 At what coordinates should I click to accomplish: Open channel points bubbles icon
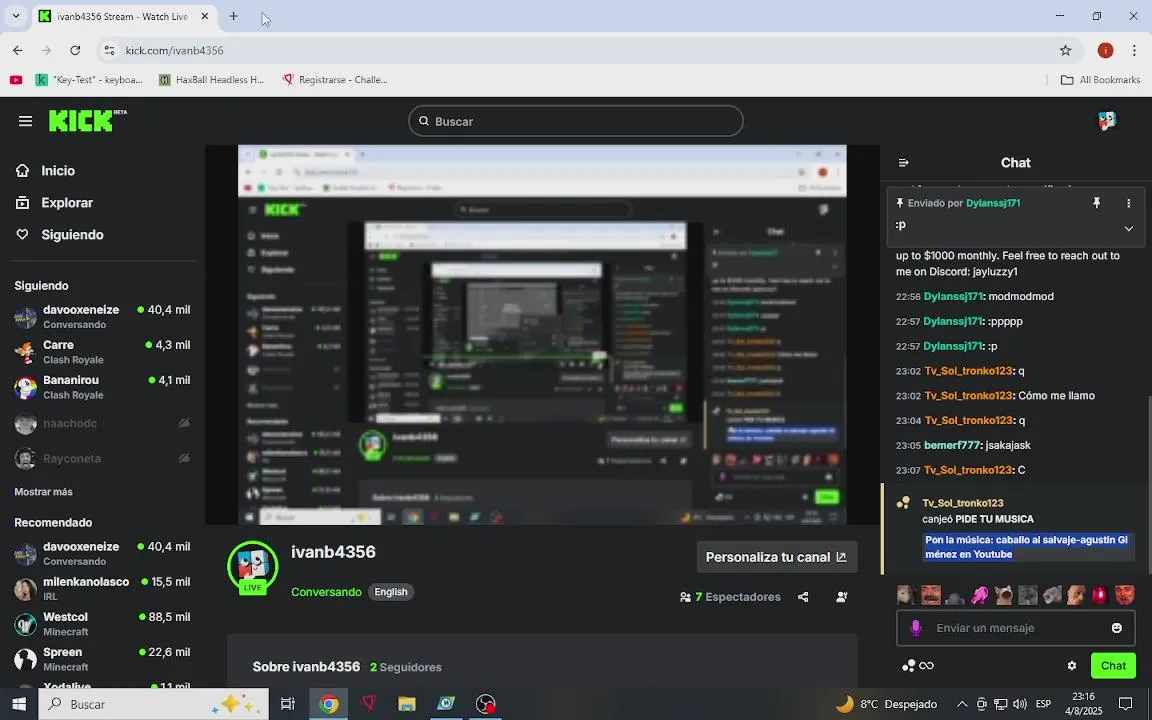coord(909,666)
